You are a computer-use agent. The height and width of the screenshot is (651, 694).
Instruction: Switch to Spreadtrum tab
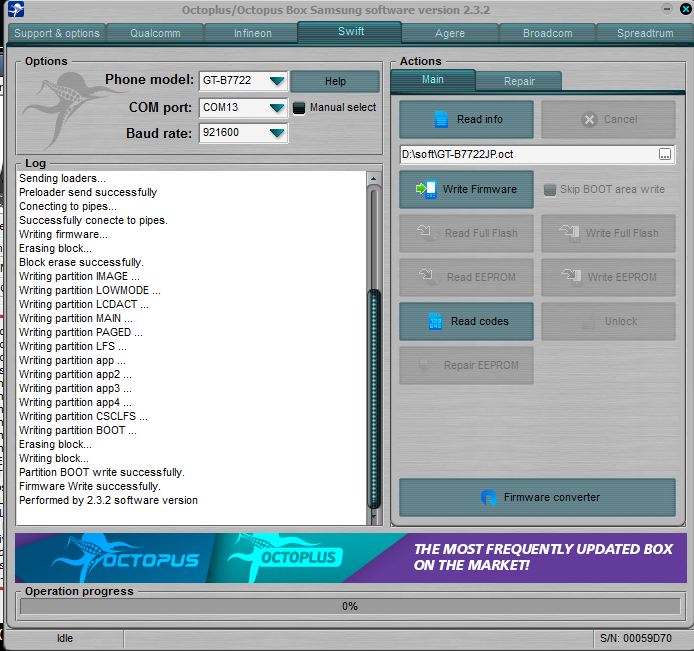pos(645,33)
